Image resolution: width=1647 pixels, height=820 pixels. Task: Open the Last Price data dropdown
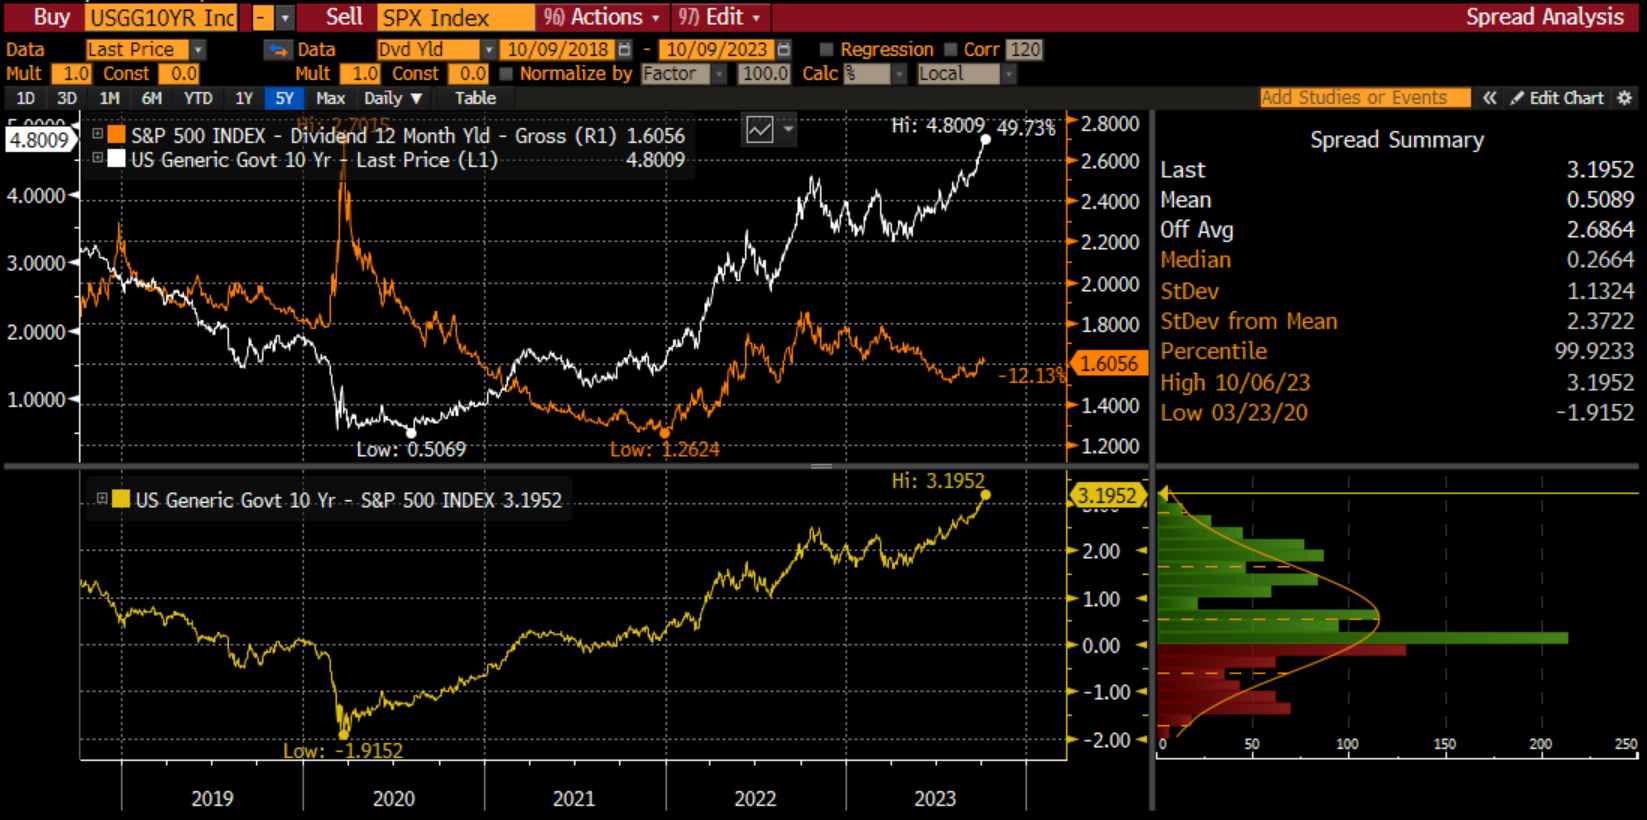tap(199, 50)
